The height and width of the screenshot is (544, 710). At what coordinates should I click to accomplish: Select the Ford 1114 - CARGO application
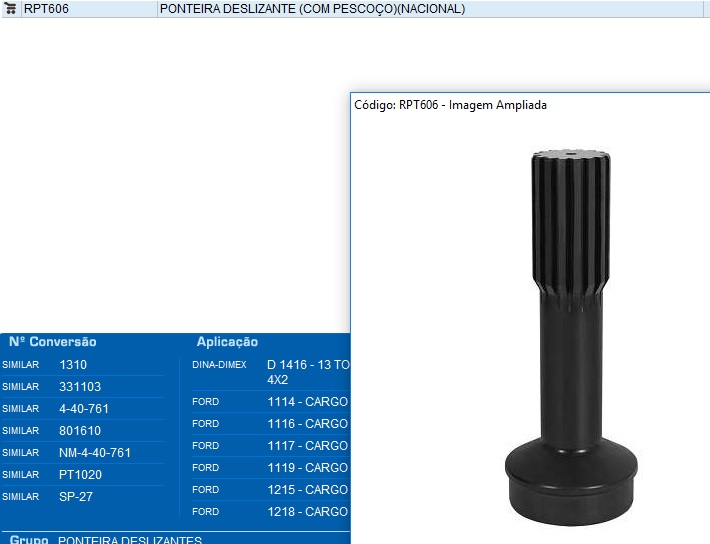(x=307, y=402)
